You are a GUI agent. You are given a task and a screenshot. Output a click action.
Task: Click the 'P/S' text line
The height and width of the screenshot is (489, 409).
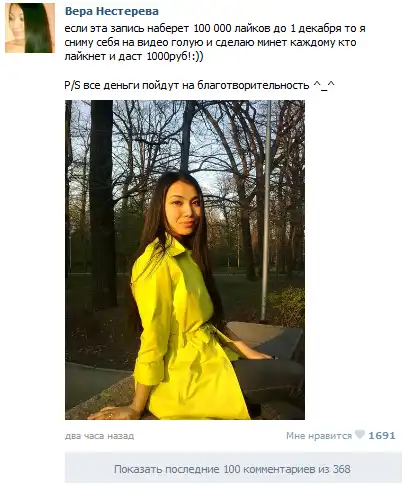(x=199, y=85)
